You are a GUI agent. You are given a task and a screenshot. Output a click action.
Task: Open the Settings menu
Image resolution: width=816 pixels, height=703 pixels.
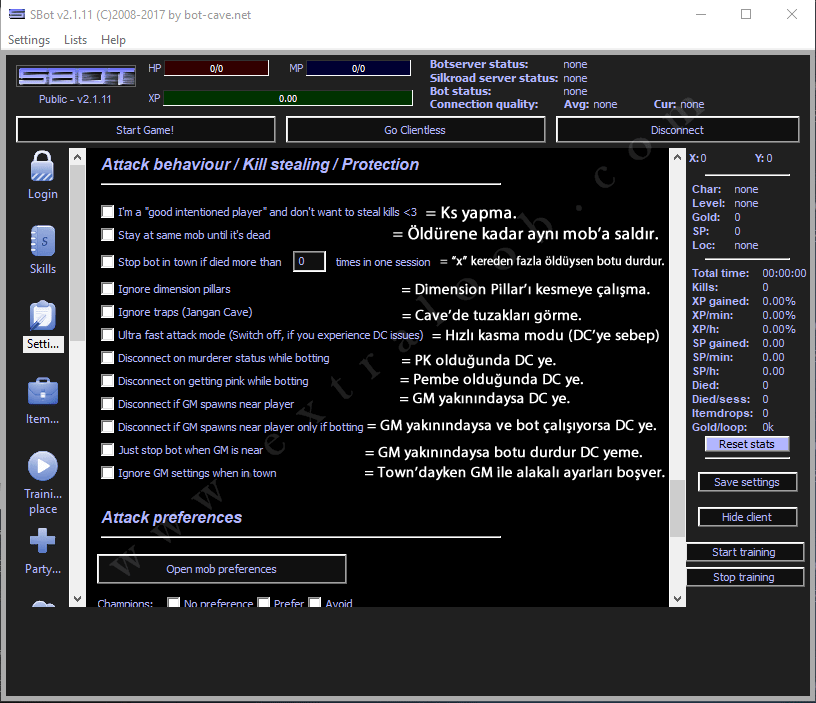click(x=29, y=40)
